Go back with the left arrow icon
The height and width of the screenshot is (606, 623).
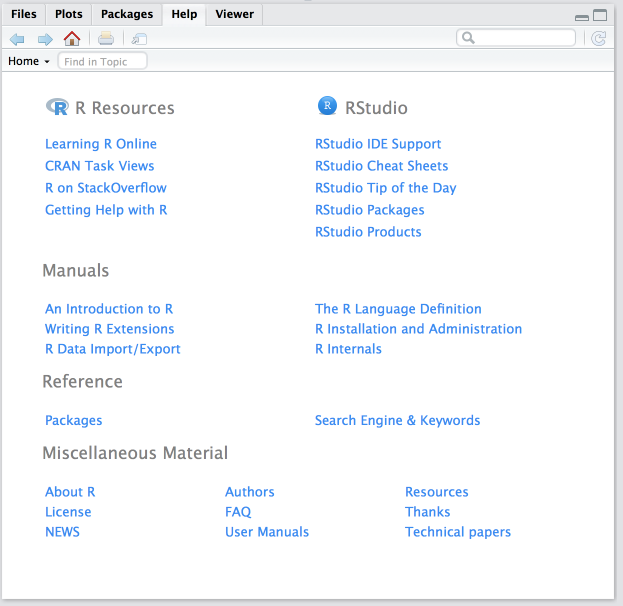click(x=17, y=39)
